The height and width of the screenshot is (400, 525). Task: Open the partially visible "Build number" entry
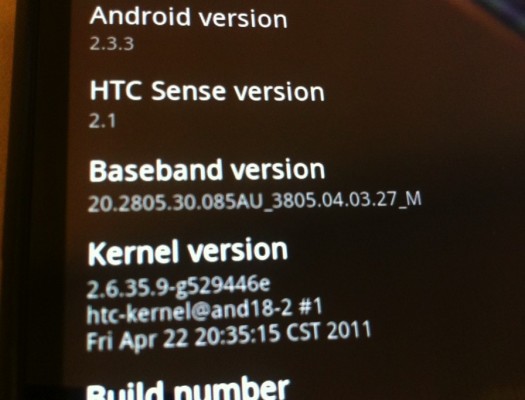point(188,389)
